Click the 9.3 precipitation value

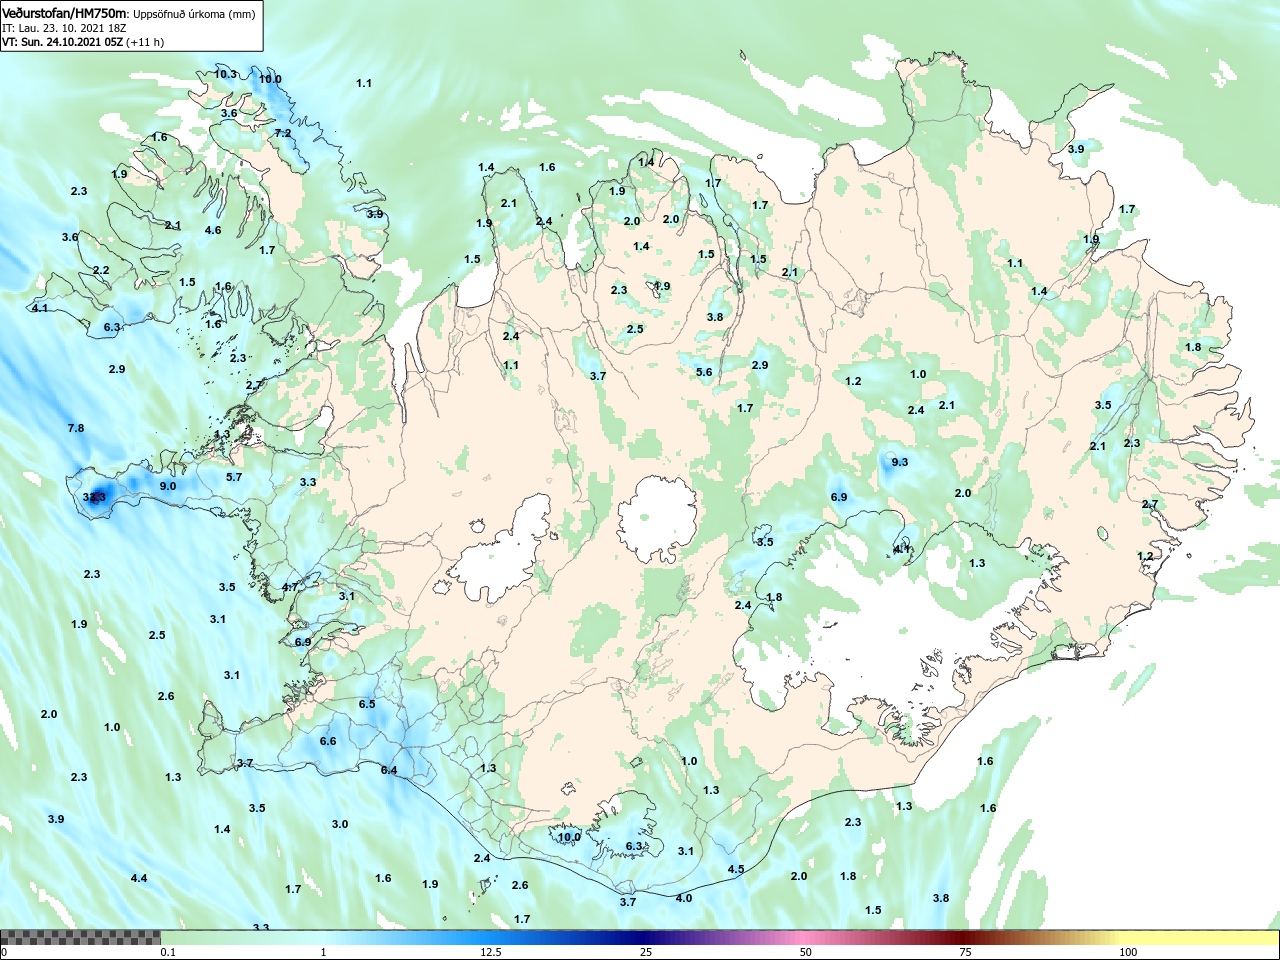900,462
